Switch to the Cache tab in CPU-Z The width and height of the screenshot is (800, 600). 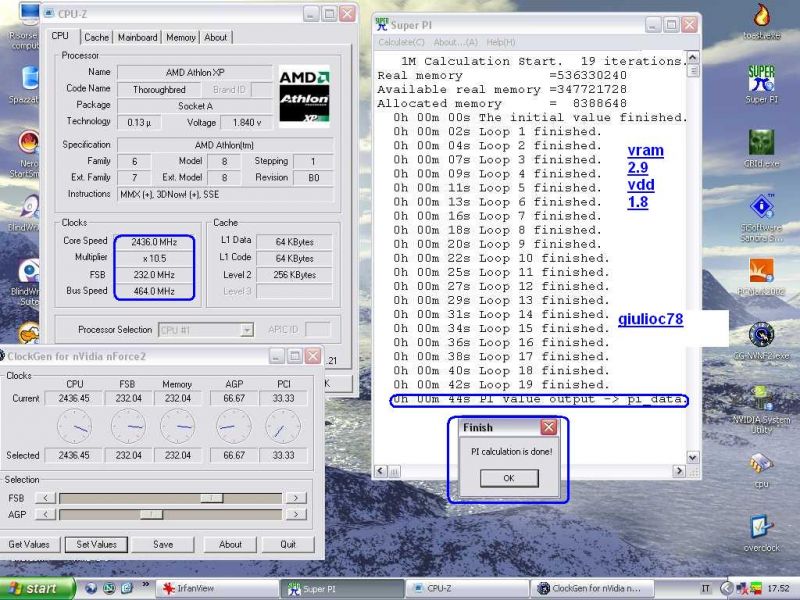[x=96, y=37]
